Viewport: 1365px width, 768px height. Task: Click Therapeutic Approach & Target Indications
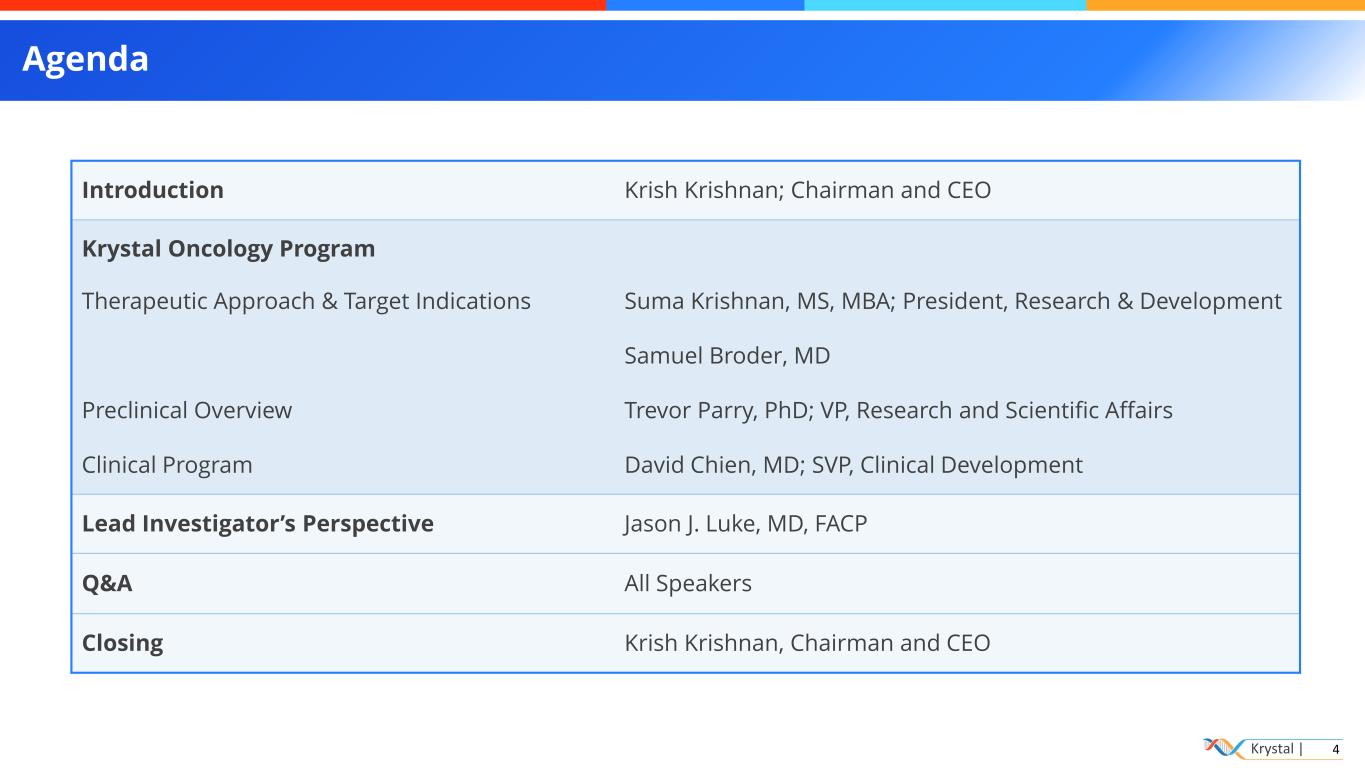pos(306,301)
